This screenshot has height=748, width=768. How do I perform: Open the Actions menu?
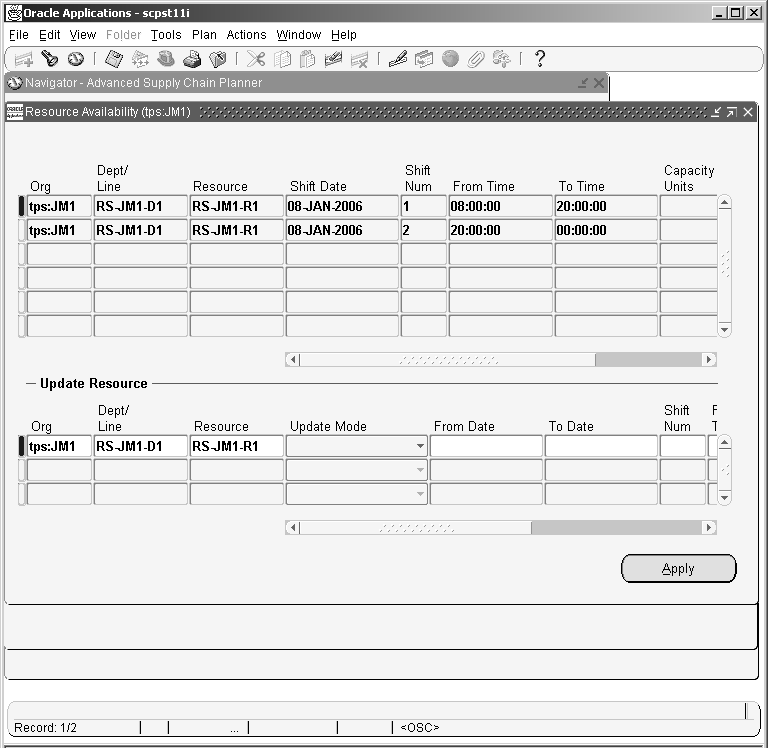point(246,35)
